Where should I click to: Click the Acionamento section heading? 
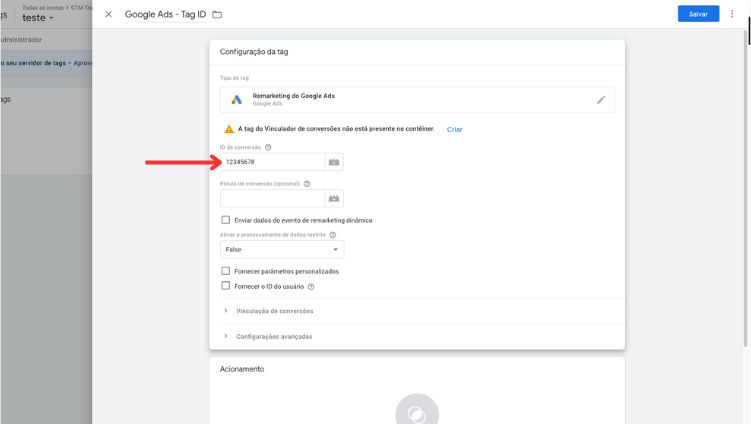click(242, 369)
